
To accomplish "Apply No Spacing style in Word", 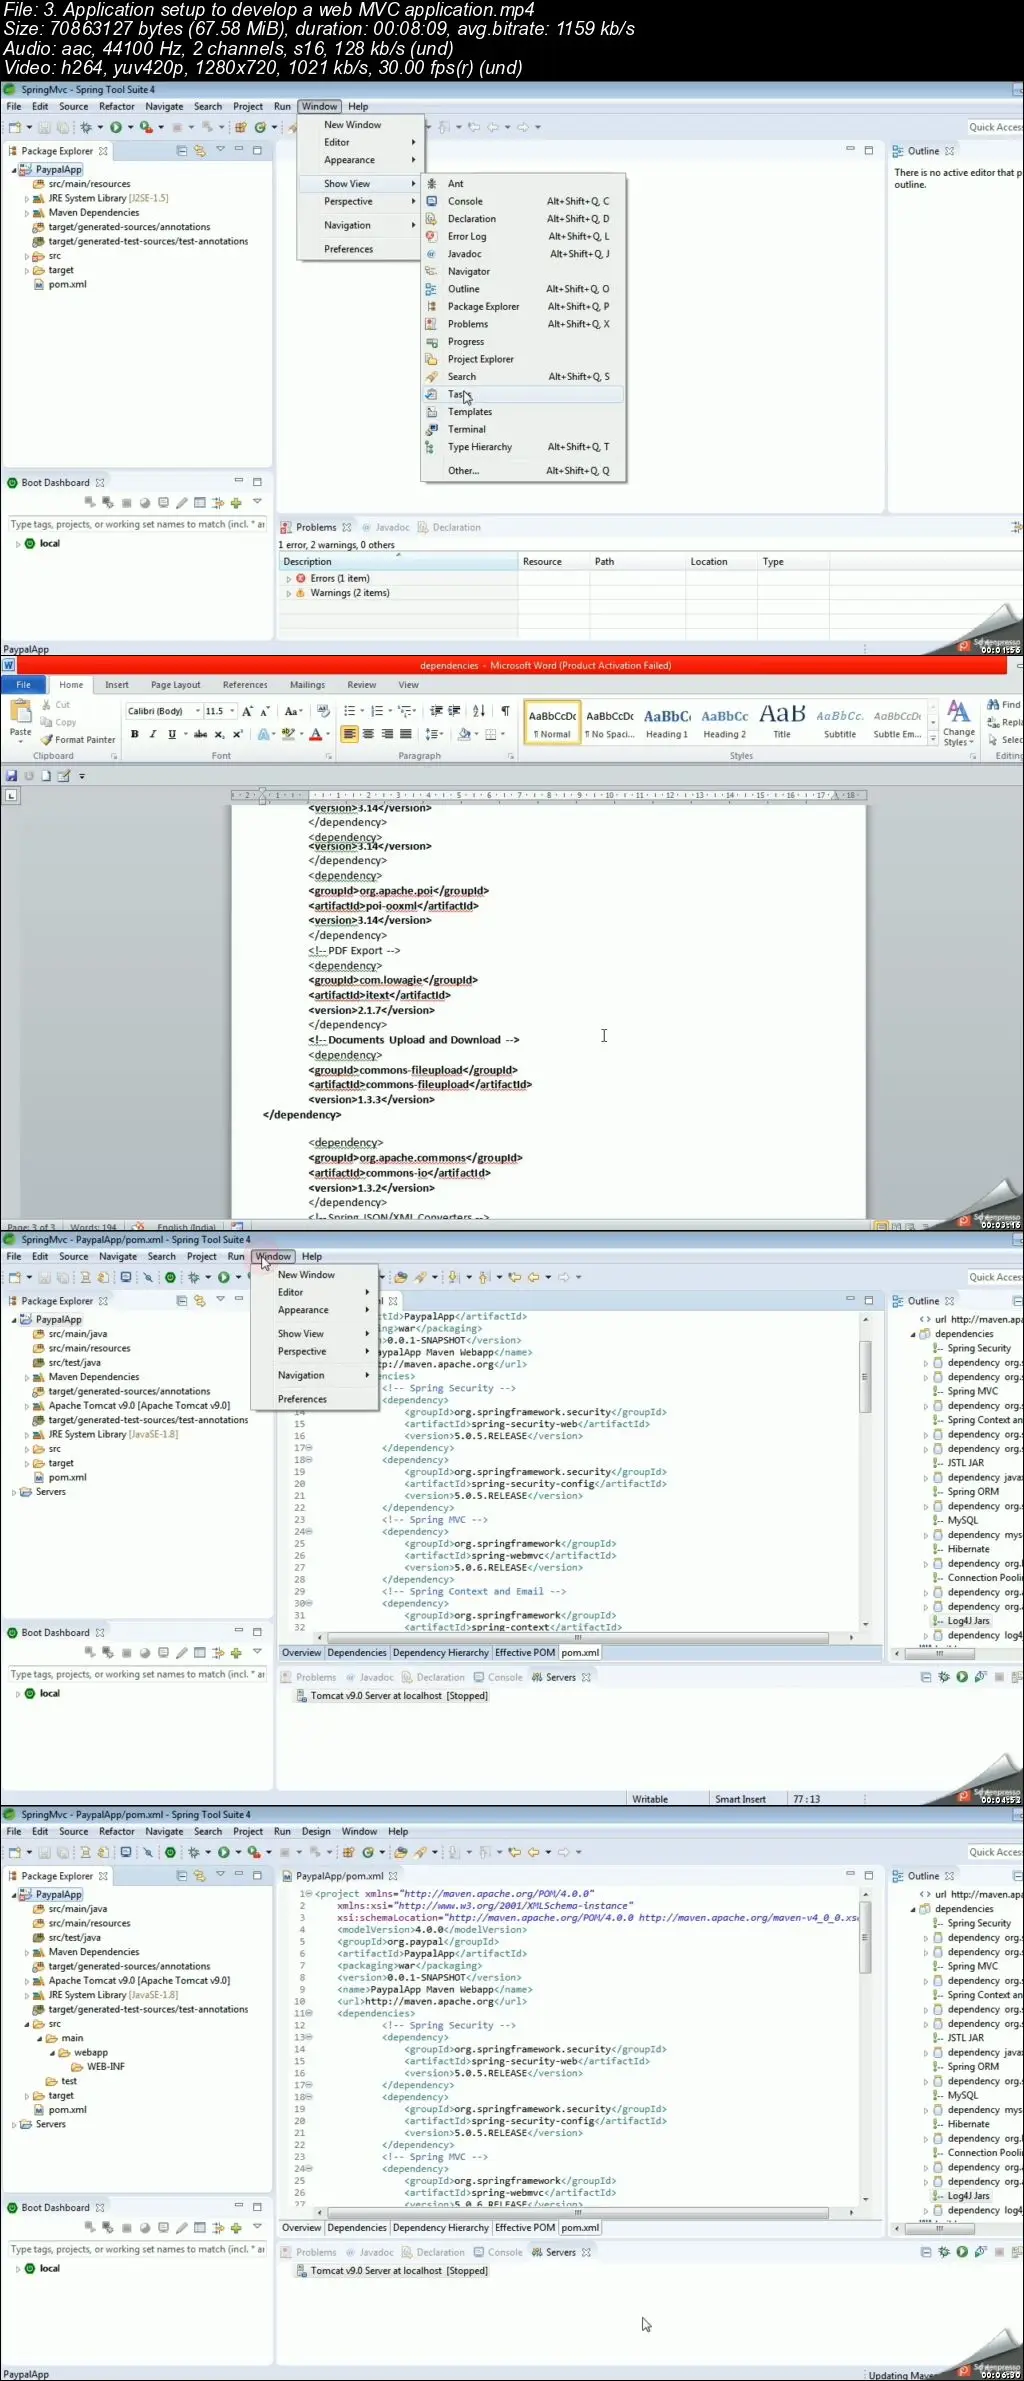I will pyautogui.click(x=610, y=723).
